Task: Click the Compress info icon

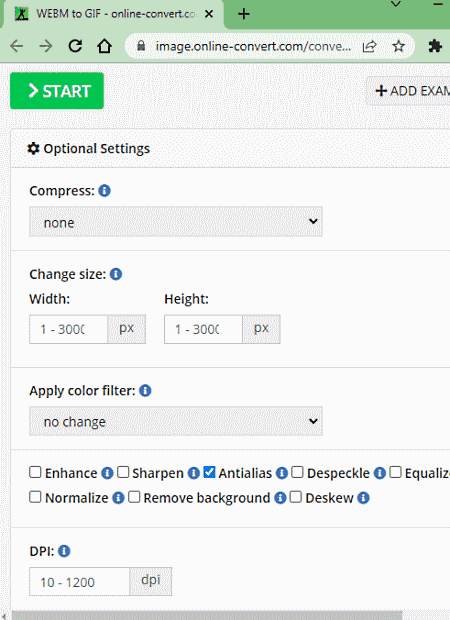Action: tap(104, 191)
